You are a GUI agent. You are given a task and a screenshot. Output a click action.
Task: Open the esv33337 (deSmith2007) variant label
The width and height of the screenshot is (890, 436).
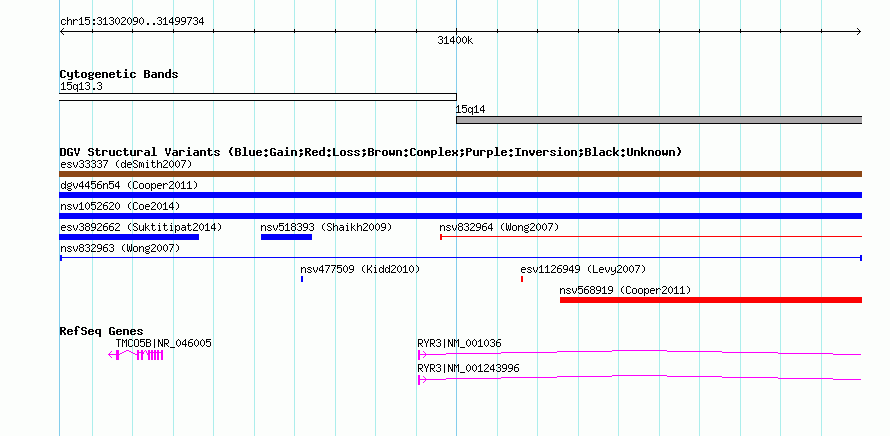click(126, 165)
